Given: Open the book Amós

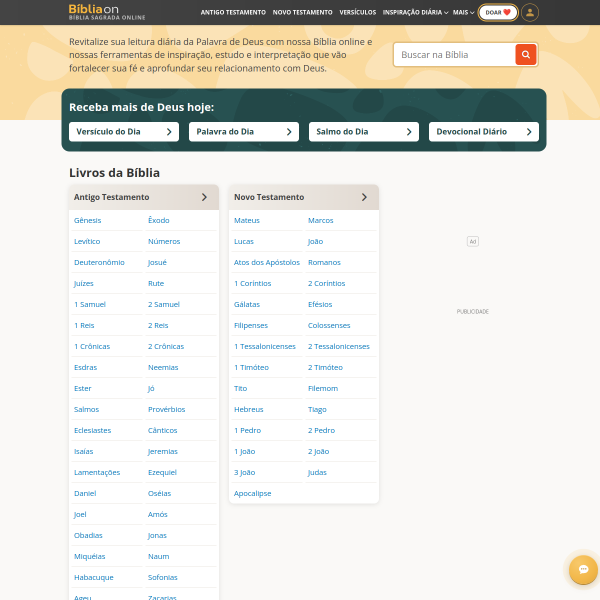Looking at the screenshot, I should tap(158, 515).
